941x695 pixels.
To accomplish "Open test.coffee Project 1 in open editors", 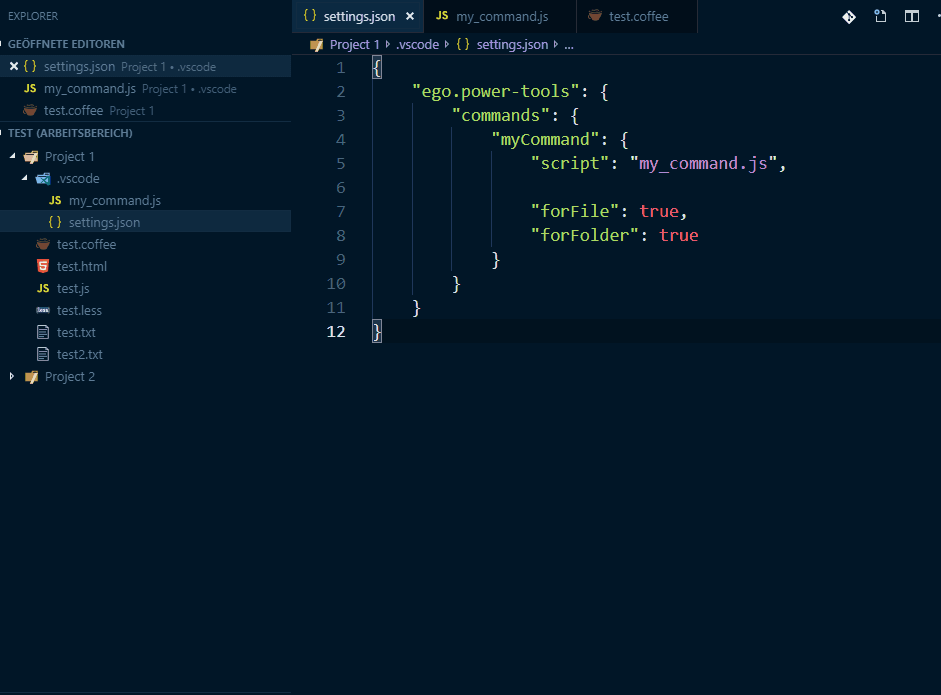I will 145,111.
